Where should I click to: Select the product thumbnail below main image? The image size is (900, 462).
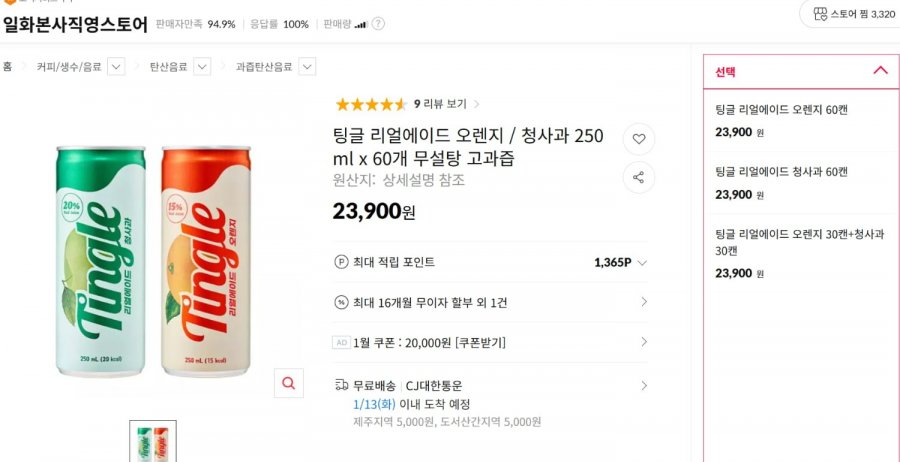pos(153,442)
